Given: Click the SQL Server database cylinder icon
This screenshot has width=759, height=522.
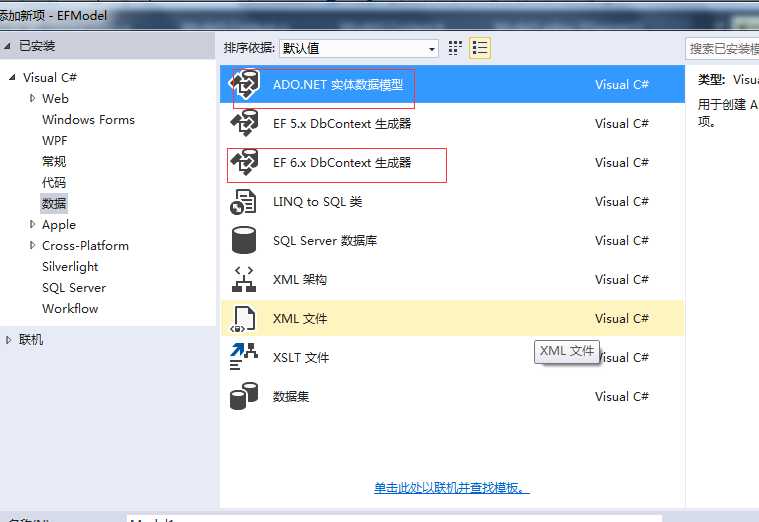Looking at the screenshot, I should coord(243,240).
